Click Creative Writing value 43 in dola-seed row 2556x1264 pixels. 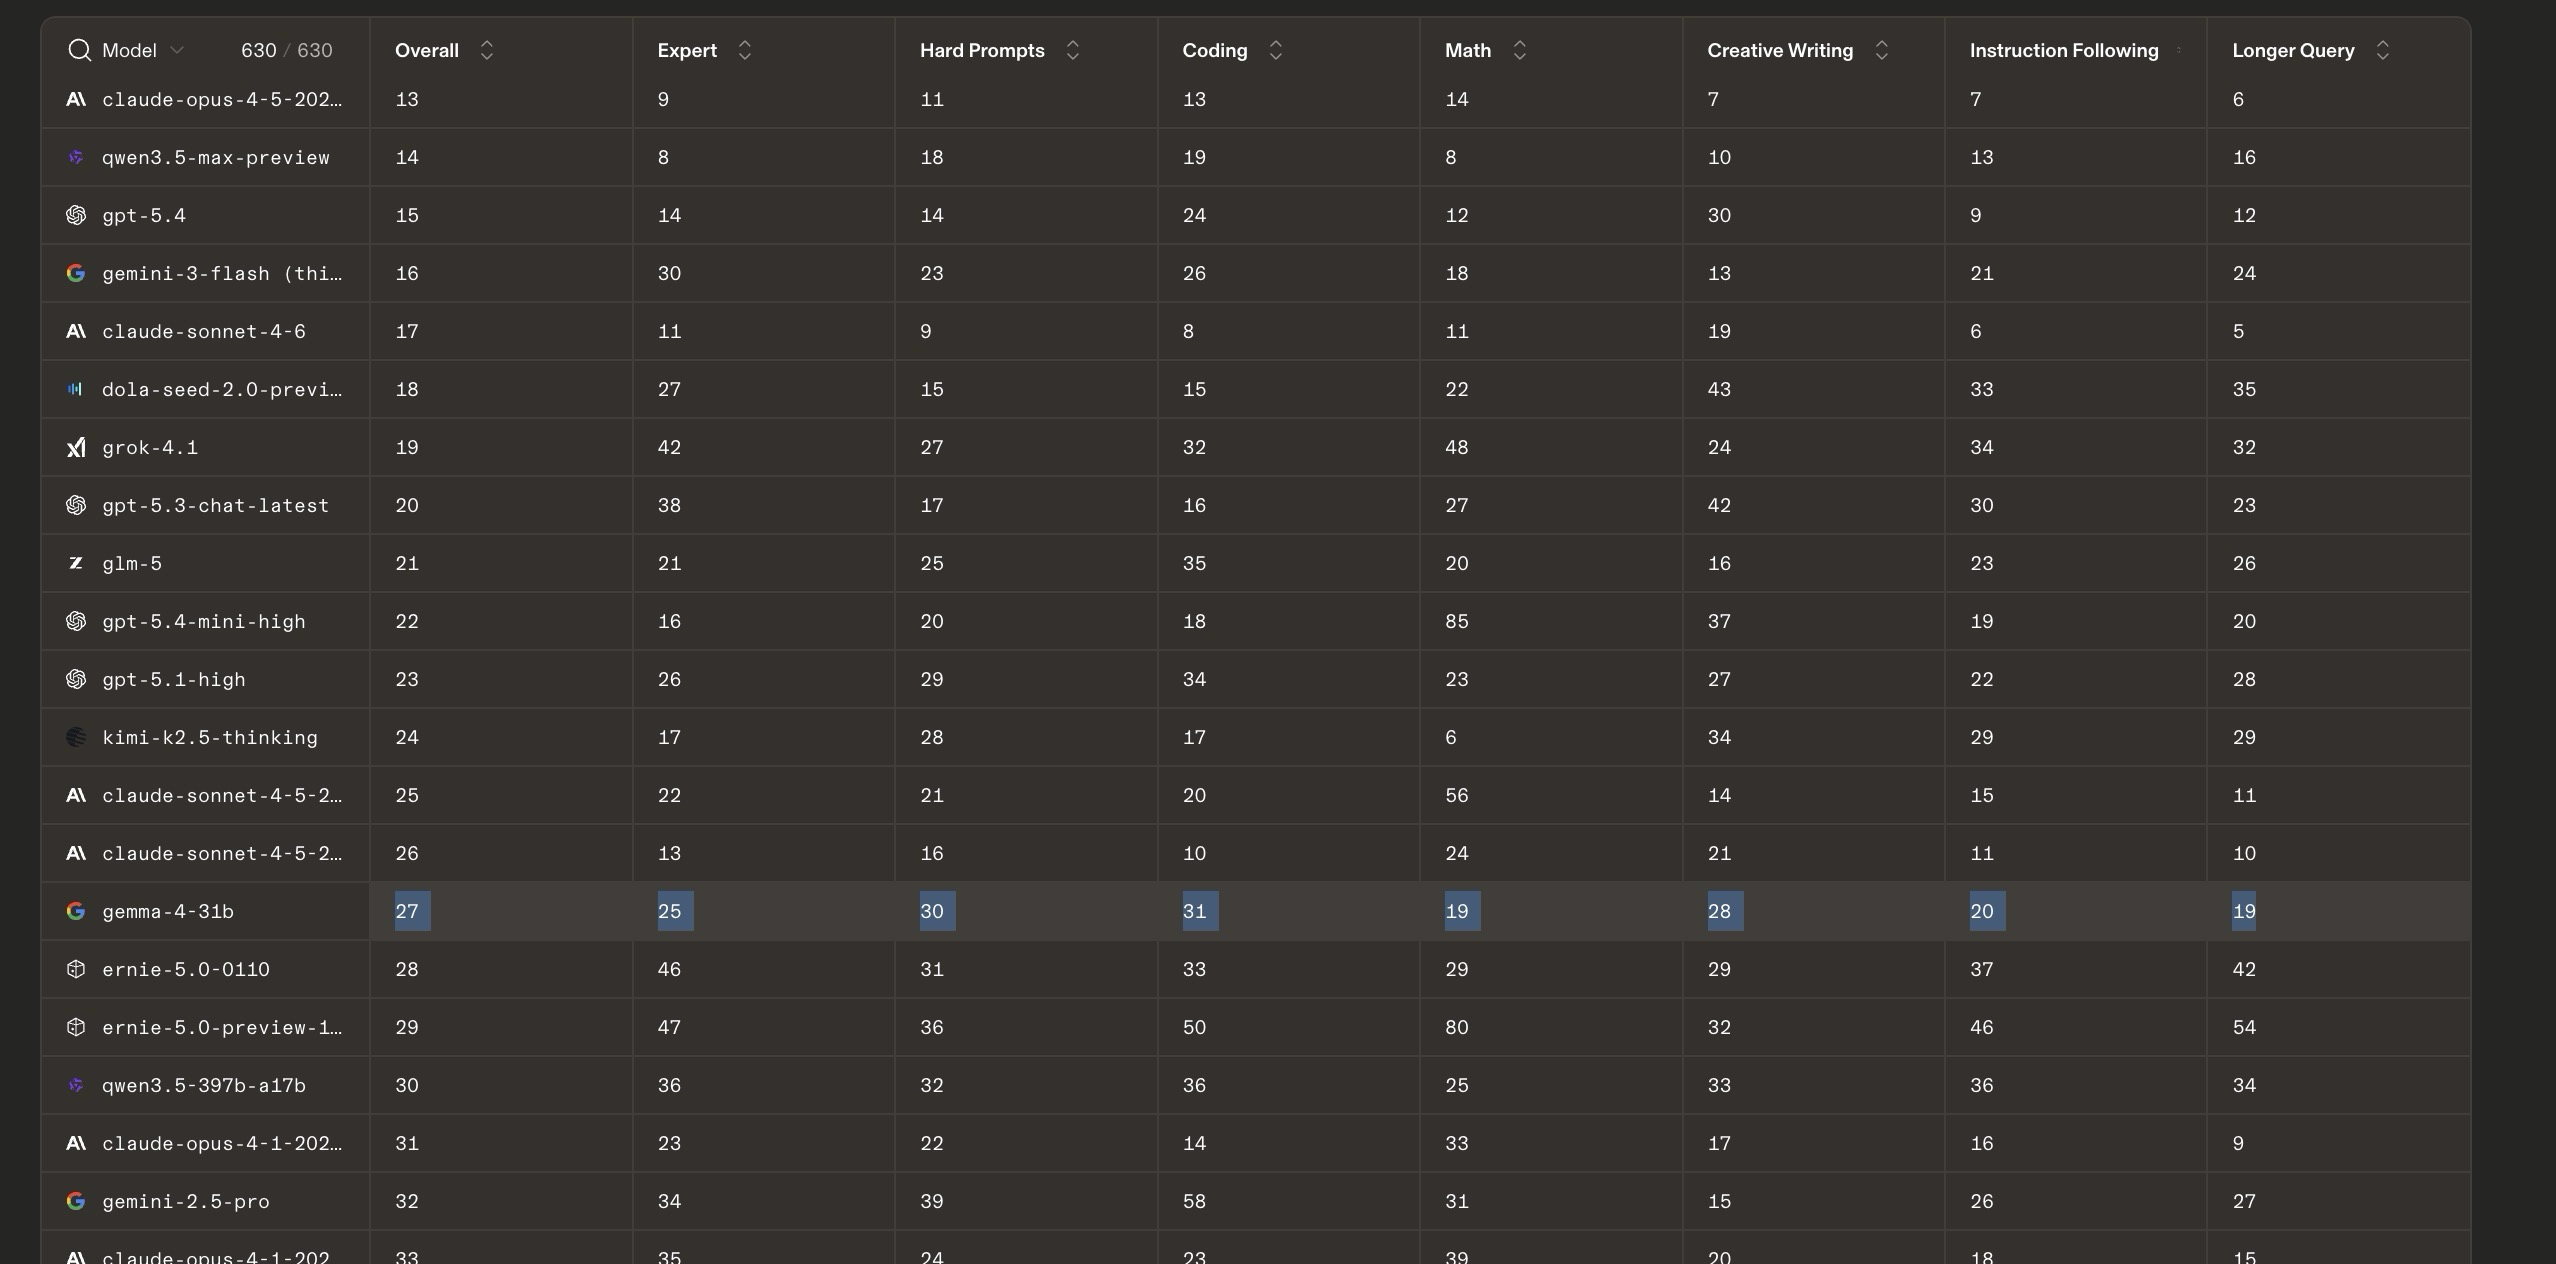pyautogui.click(x=1719, y=389)
